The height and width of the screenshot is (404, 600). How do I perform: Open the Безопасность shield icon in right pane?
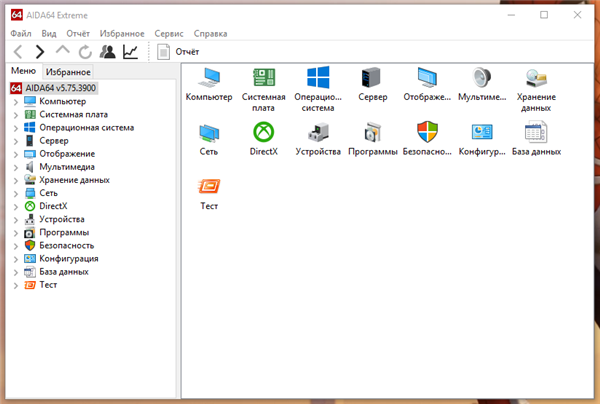[427, 132]
